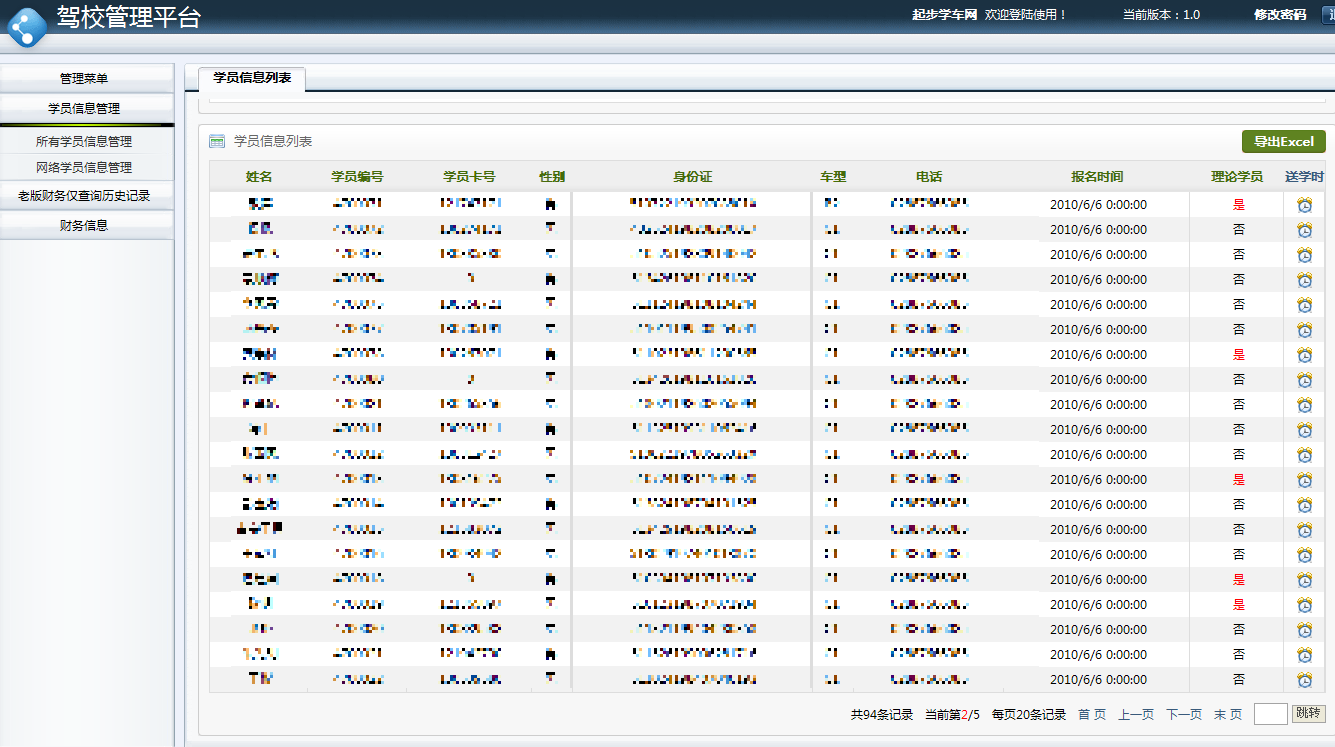Expand 老版财务仅查询历史记录 section
Viewport: 1335px width, 747px height.
tap(87, 196)
